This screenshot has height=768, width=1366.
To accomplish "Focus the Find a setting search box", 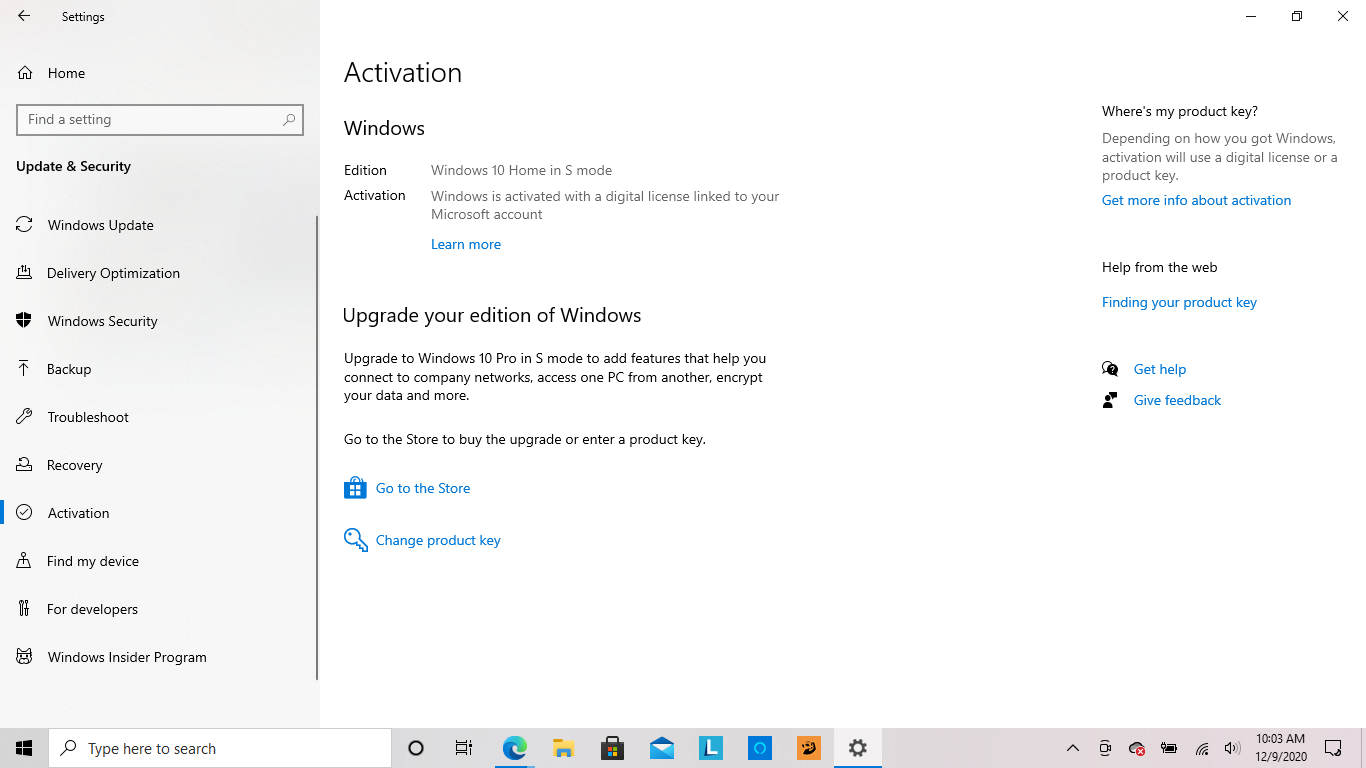I will [160, 119].
